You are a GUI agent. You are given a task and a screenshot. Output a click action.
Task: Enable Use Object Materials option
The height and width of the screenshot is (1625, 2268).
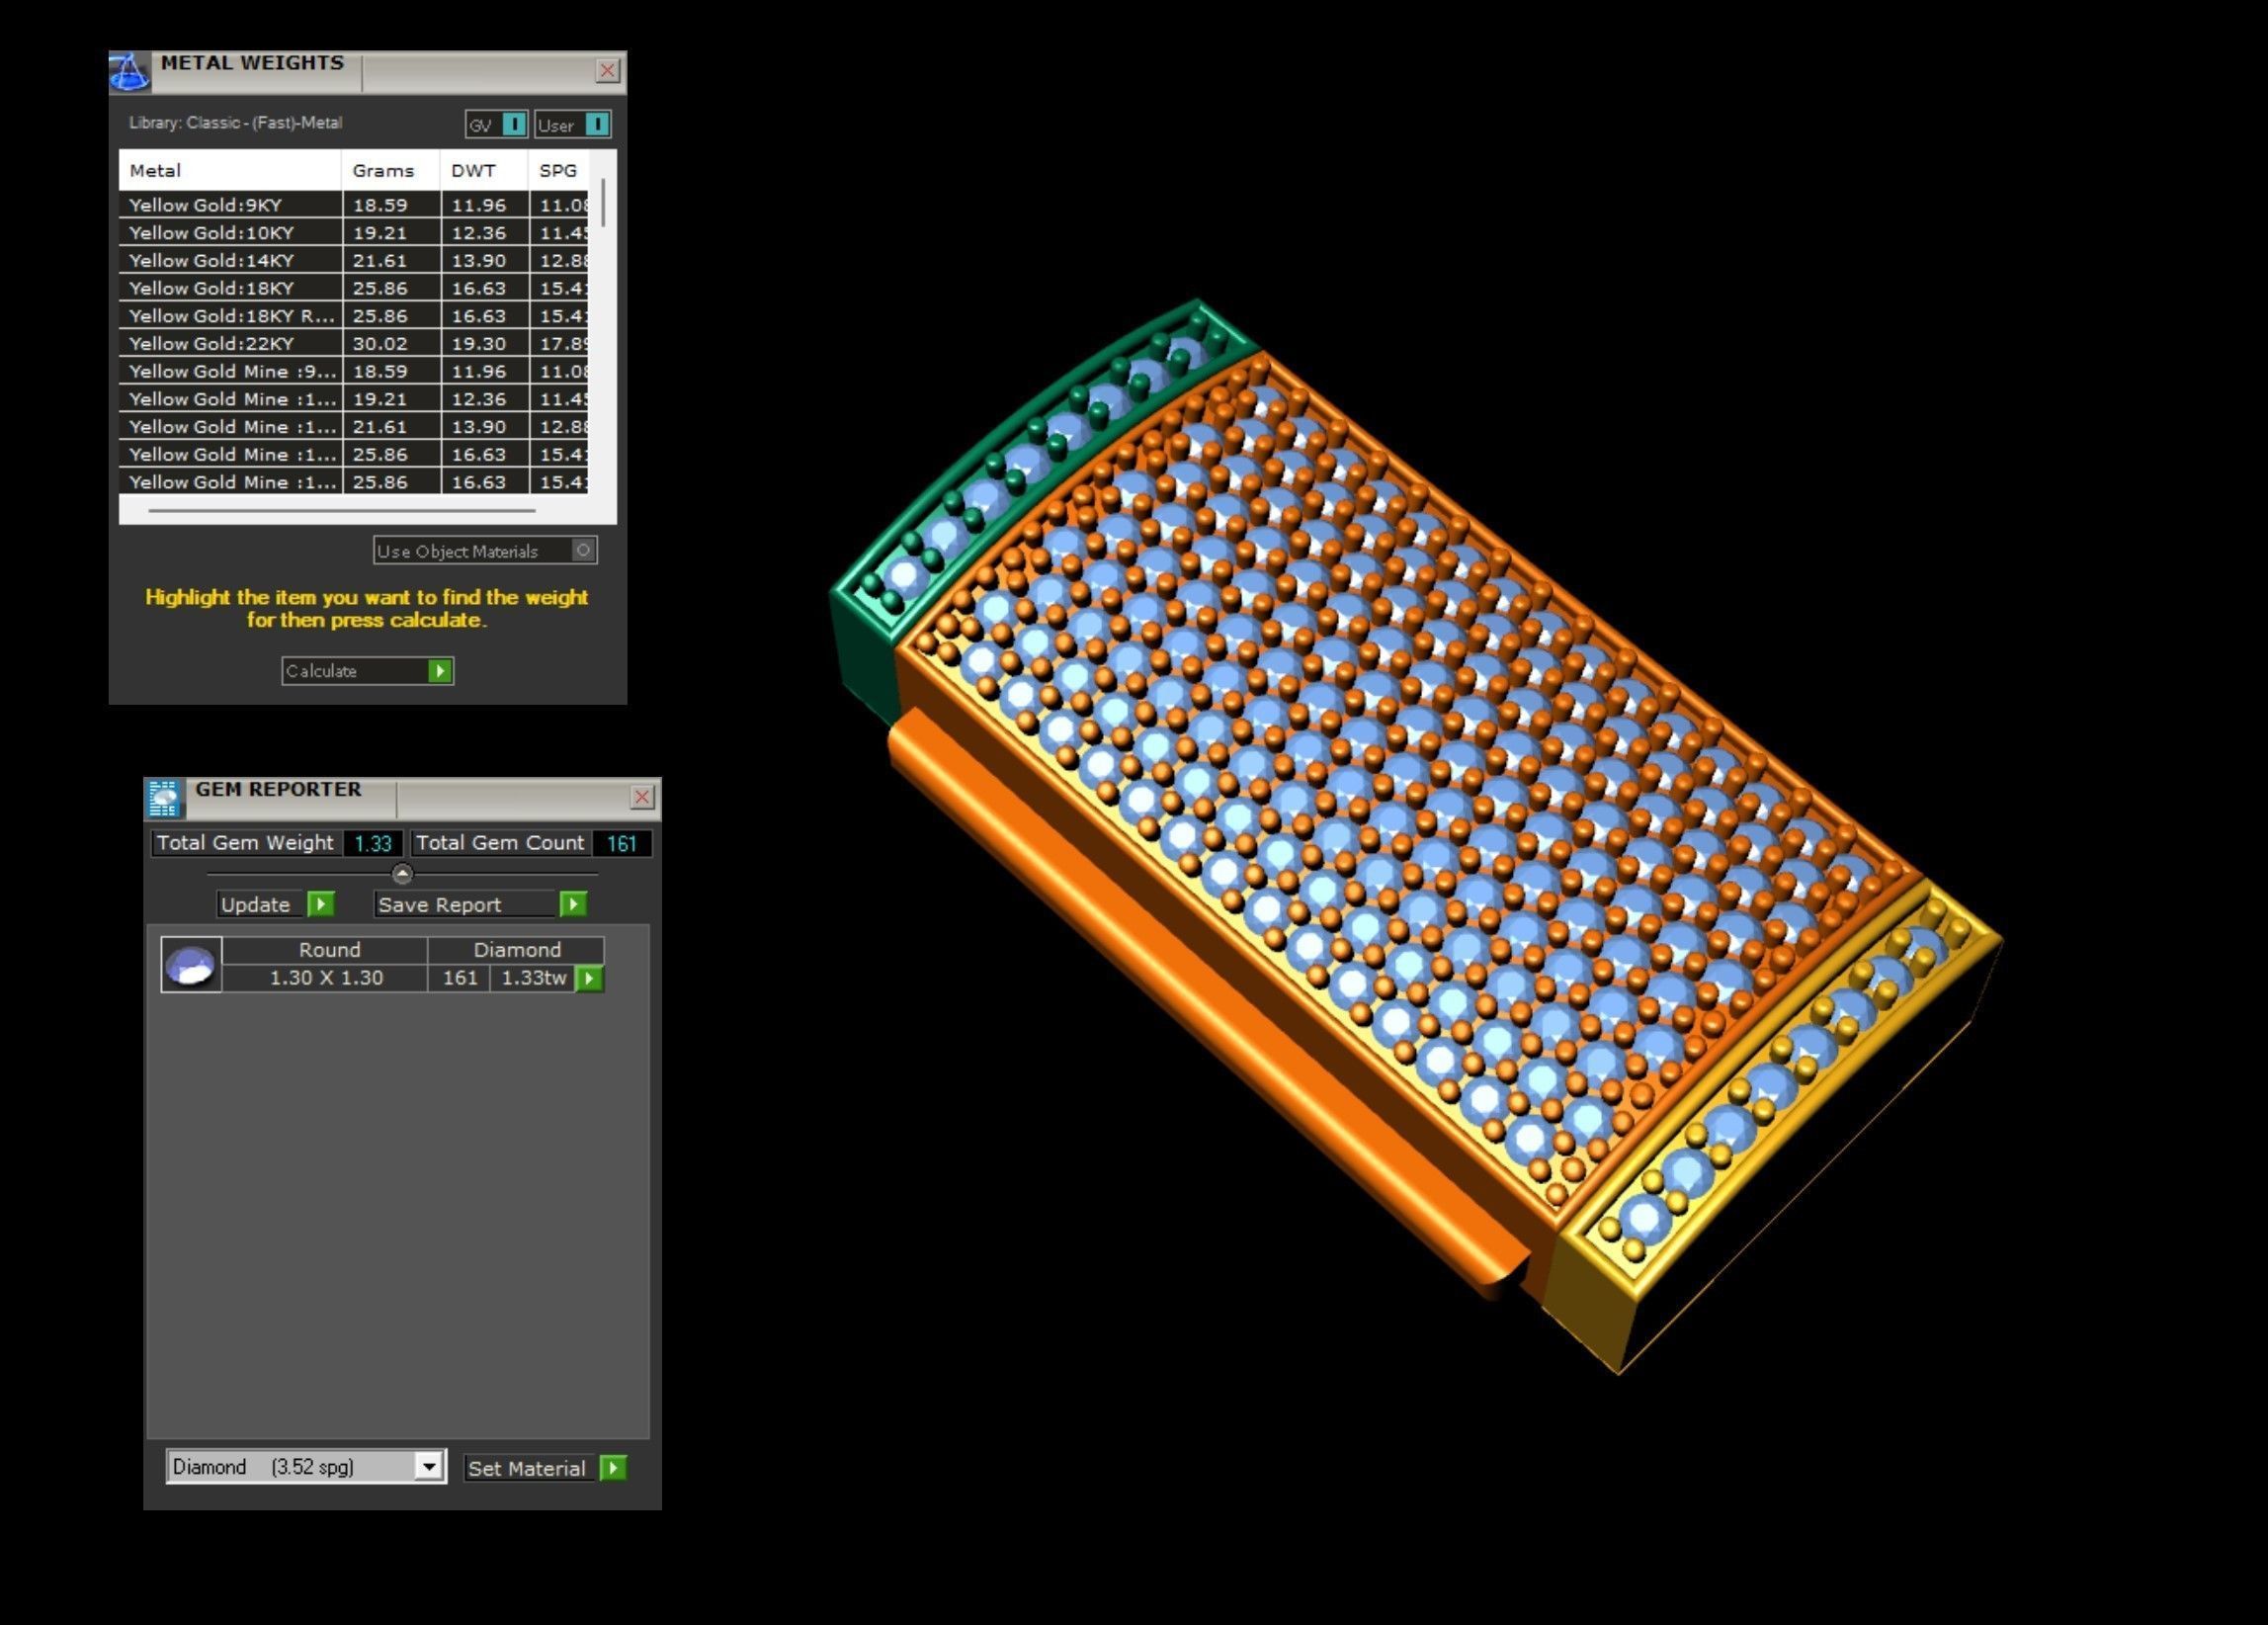[x=584, y=550]
